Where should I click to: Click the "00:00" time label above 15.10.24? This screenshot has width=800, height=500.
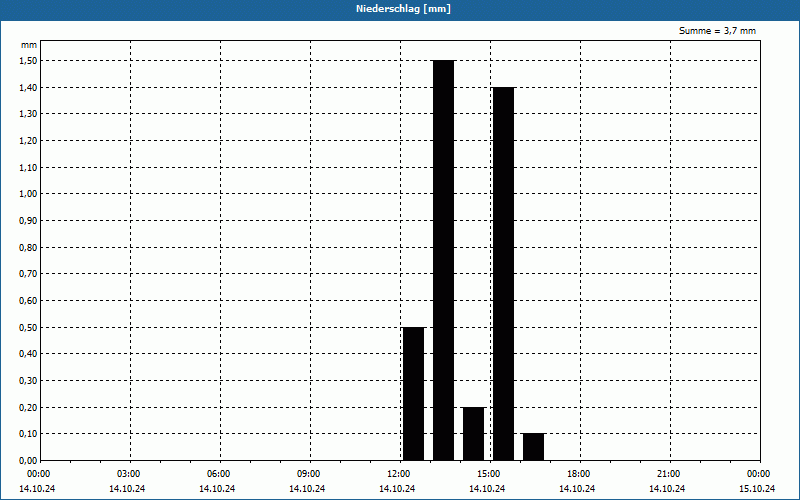point(759,474)
